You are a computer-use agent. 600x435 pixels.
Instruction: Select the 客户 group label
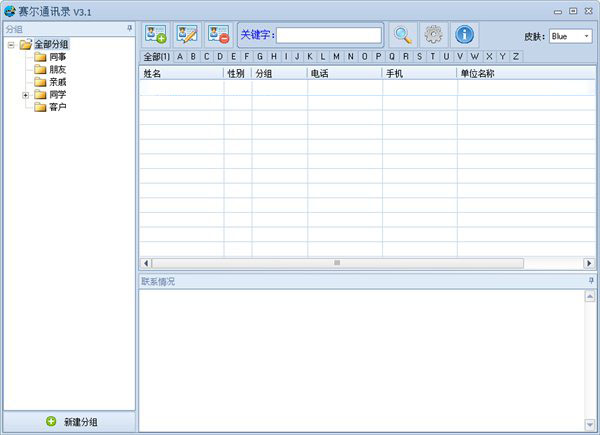coord(57,107)
